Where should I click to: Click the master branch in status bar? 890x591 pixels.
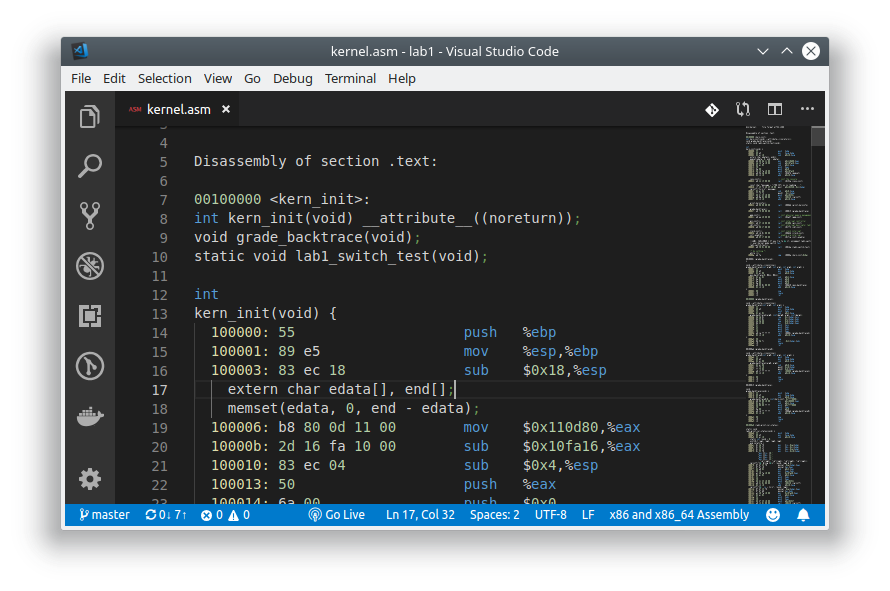104,515
